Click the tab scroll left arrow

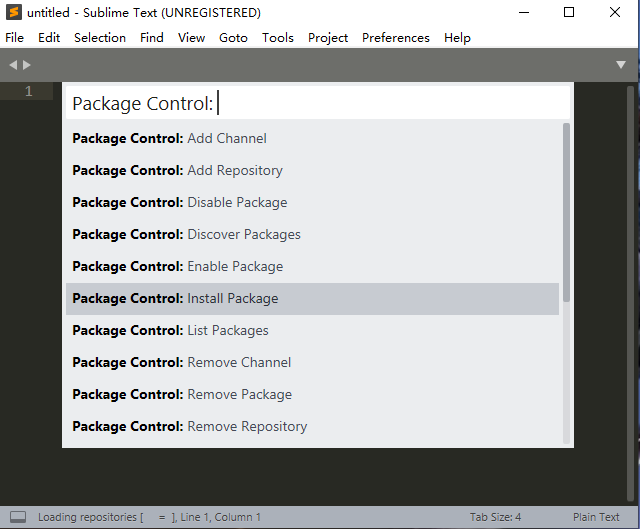13,65
